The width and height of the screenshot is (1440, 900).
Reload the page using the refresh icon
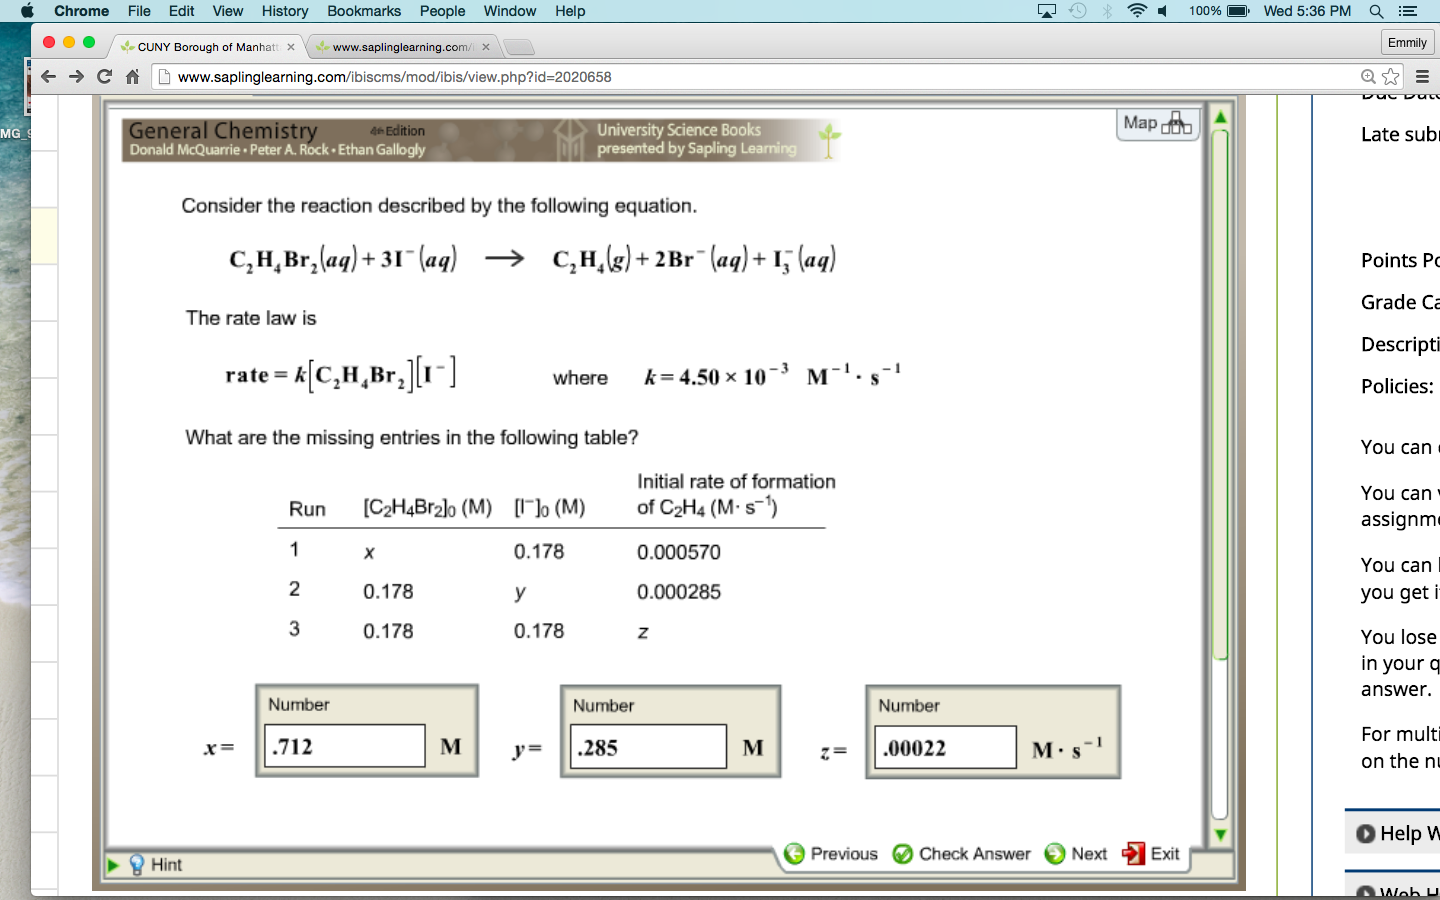pos(105,76)
